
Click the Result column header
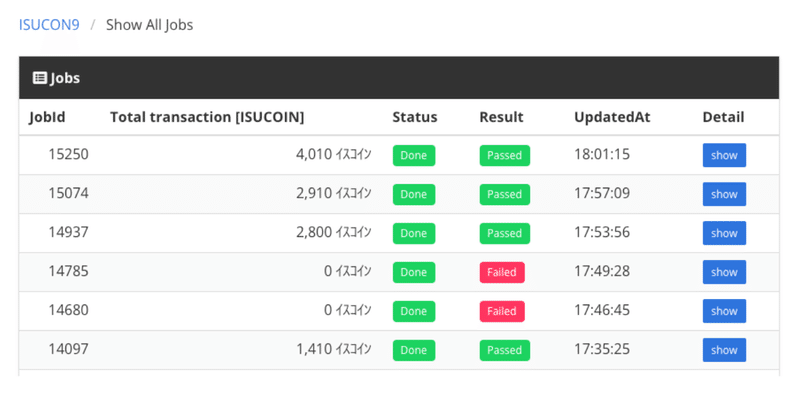point(502,117)
